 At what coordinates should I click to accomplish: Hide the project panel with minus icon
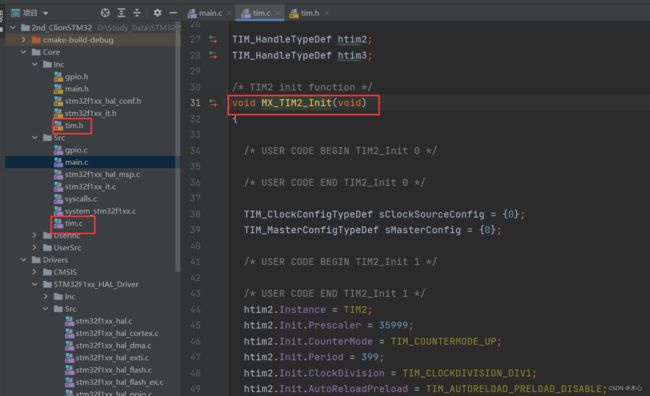coord(173,13)
